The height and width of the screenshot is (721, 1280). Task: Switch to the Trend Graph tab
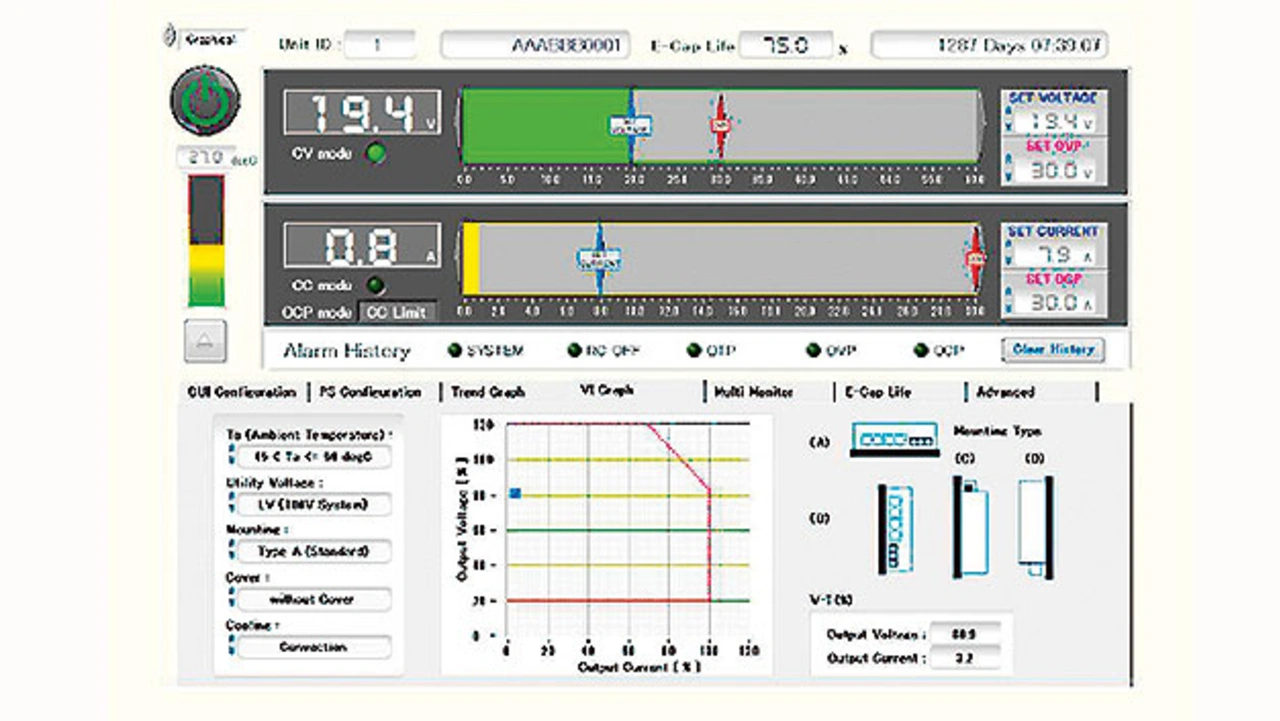pyautogui.click(x=488, y=391)
